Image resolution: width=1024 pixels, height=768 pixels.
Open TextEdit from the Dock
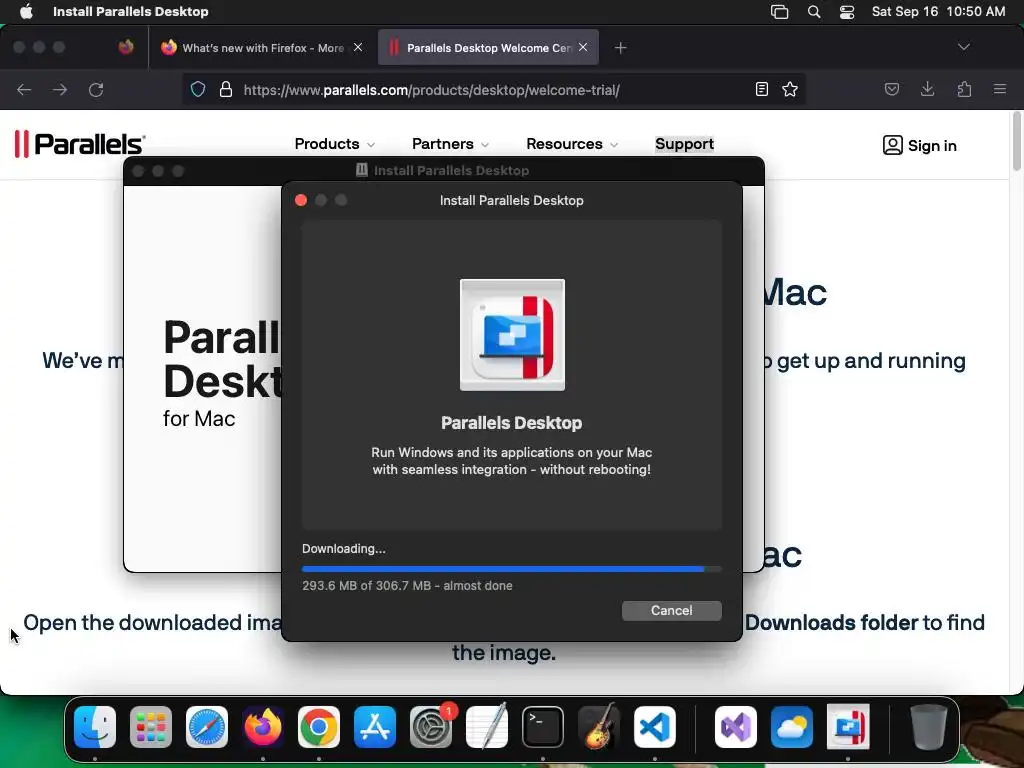[x=487, y=727]
